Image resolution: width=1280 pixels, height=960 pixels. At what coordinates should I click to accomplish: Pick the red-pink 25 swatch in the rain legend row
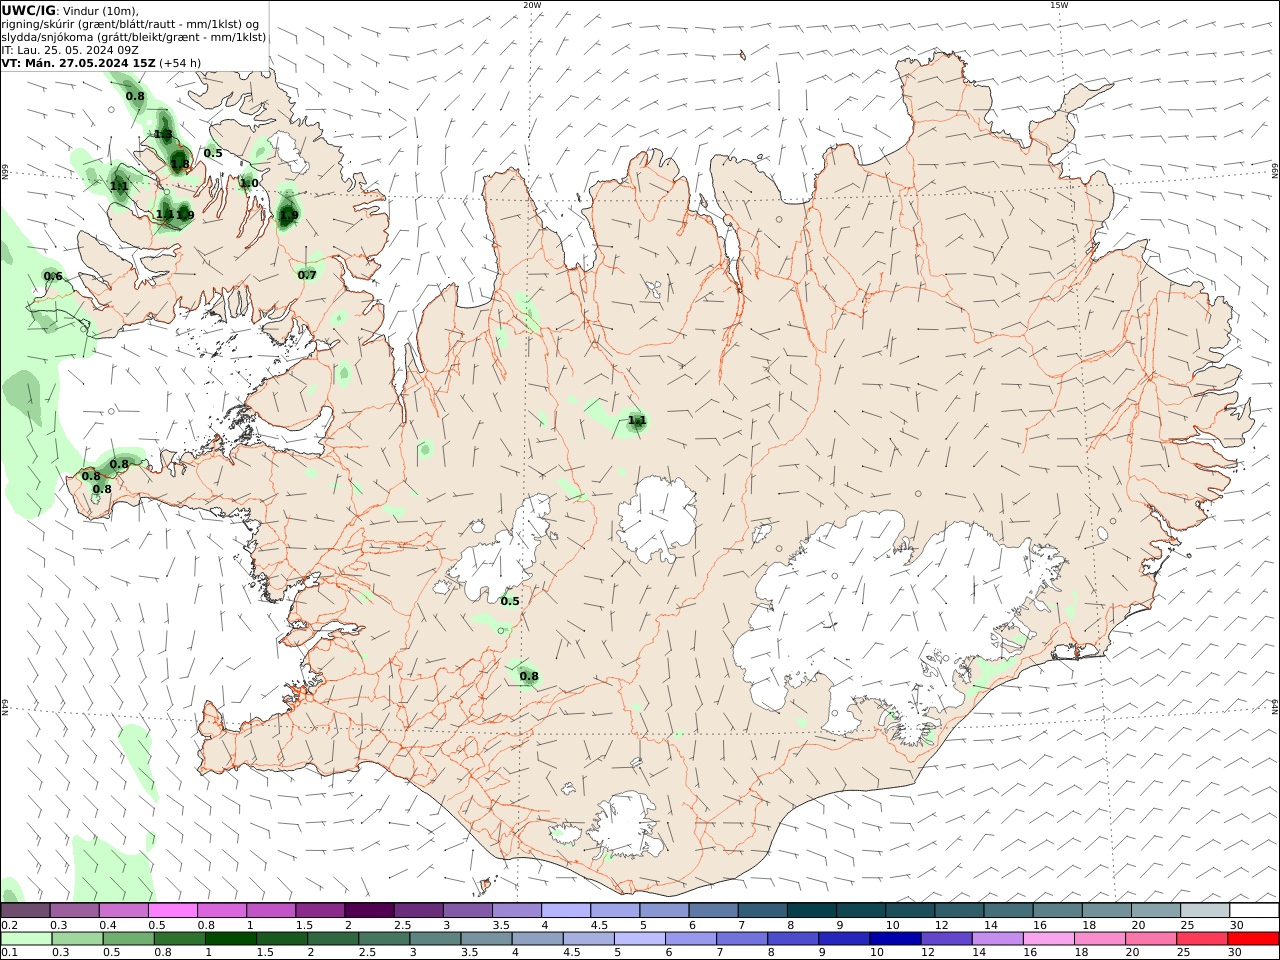click(1201, 939)
